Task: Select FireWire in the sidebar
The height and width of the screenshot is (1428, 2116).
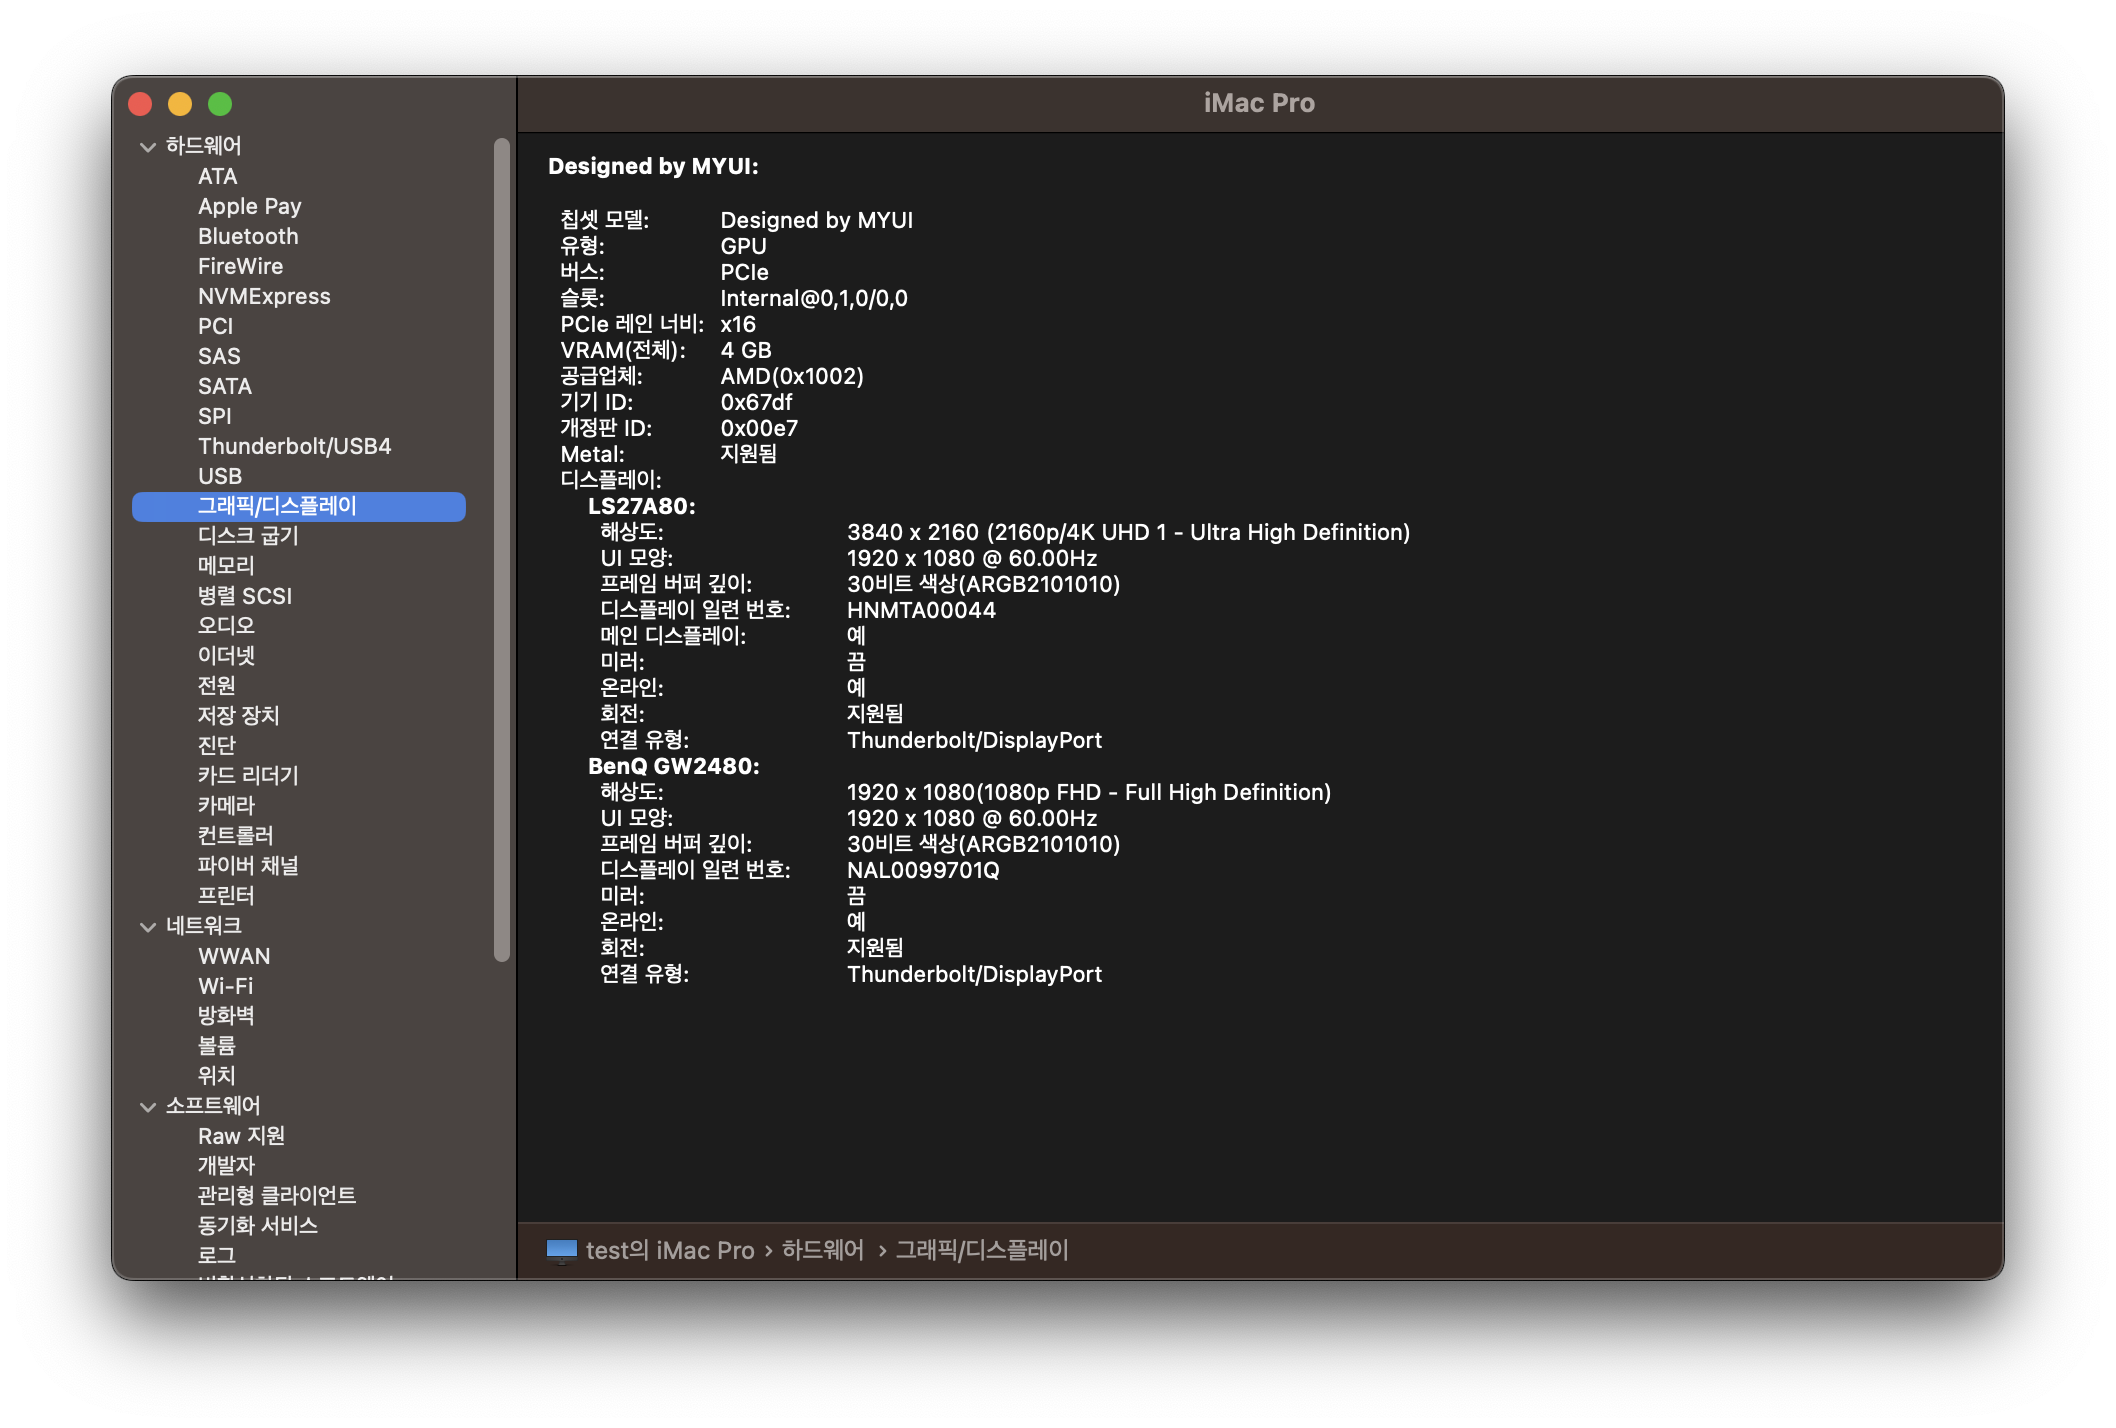Action: click(240, 267)
